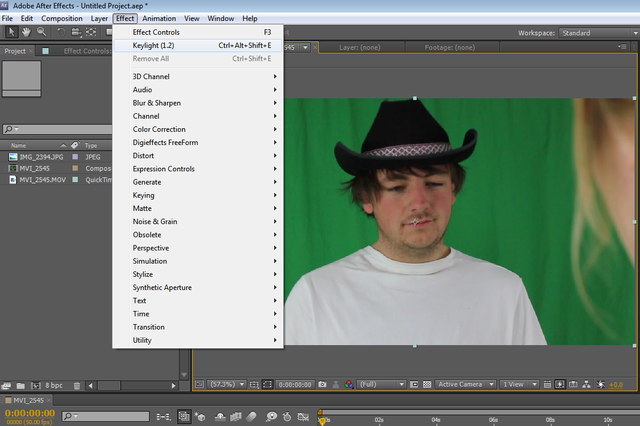Select the Selection arrow tool
Screen dimensions: 640x426
tap(11, 32)
